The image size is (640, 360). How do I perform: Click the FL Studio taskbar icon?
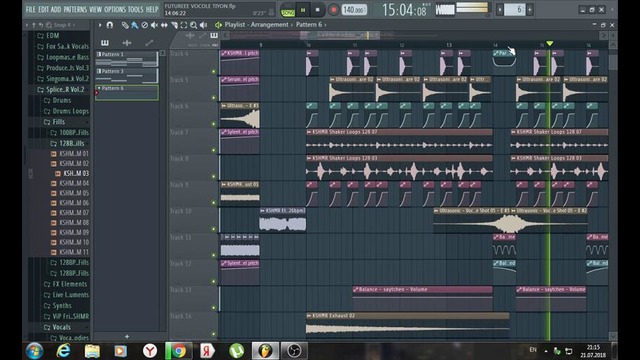point(265,351)
